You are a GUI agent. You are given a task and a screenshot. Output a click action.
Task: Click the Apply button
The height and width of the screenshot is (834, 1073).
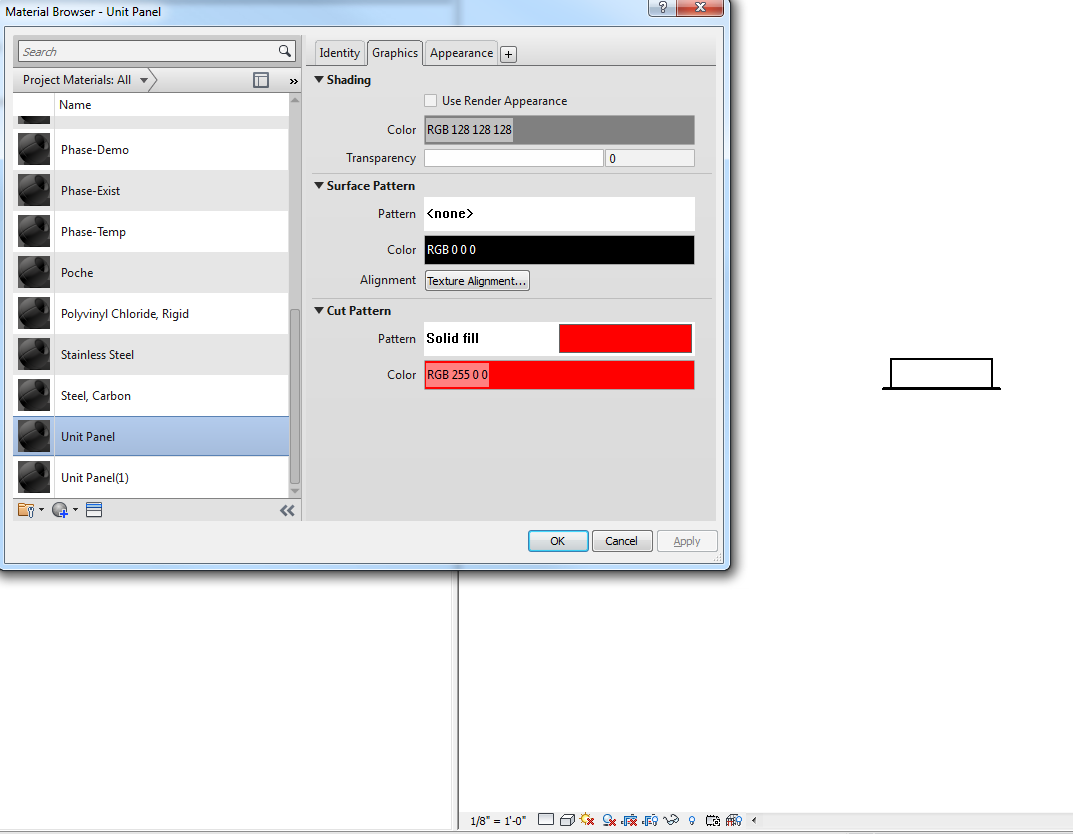pos(687,541)
